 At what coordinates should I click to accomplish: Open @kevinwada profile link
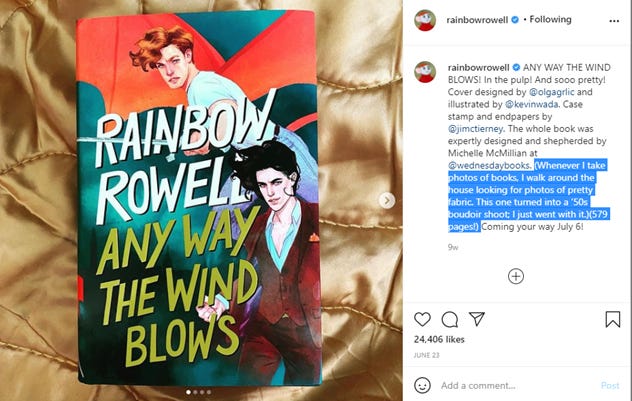[x=532, y=104]
